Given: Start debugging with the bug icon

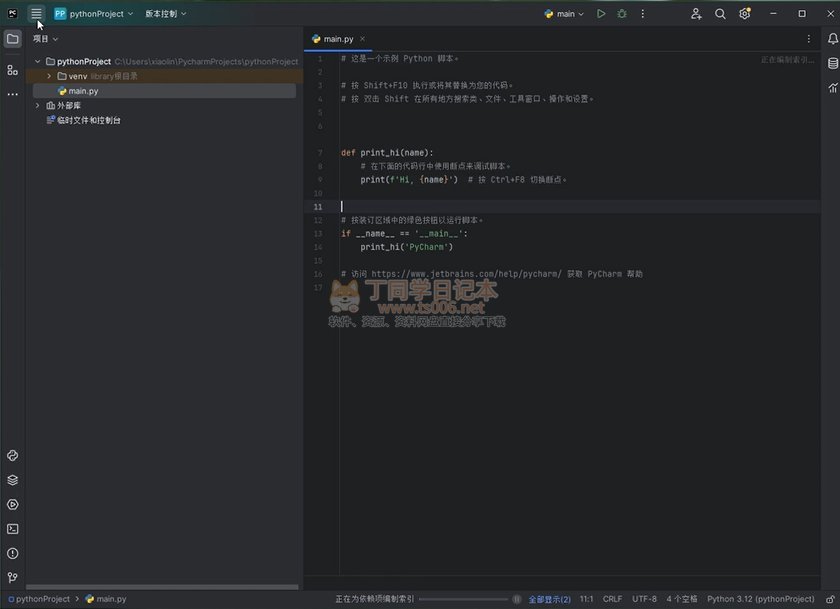Looking at the screenshot, I should (x=622, y=14).
